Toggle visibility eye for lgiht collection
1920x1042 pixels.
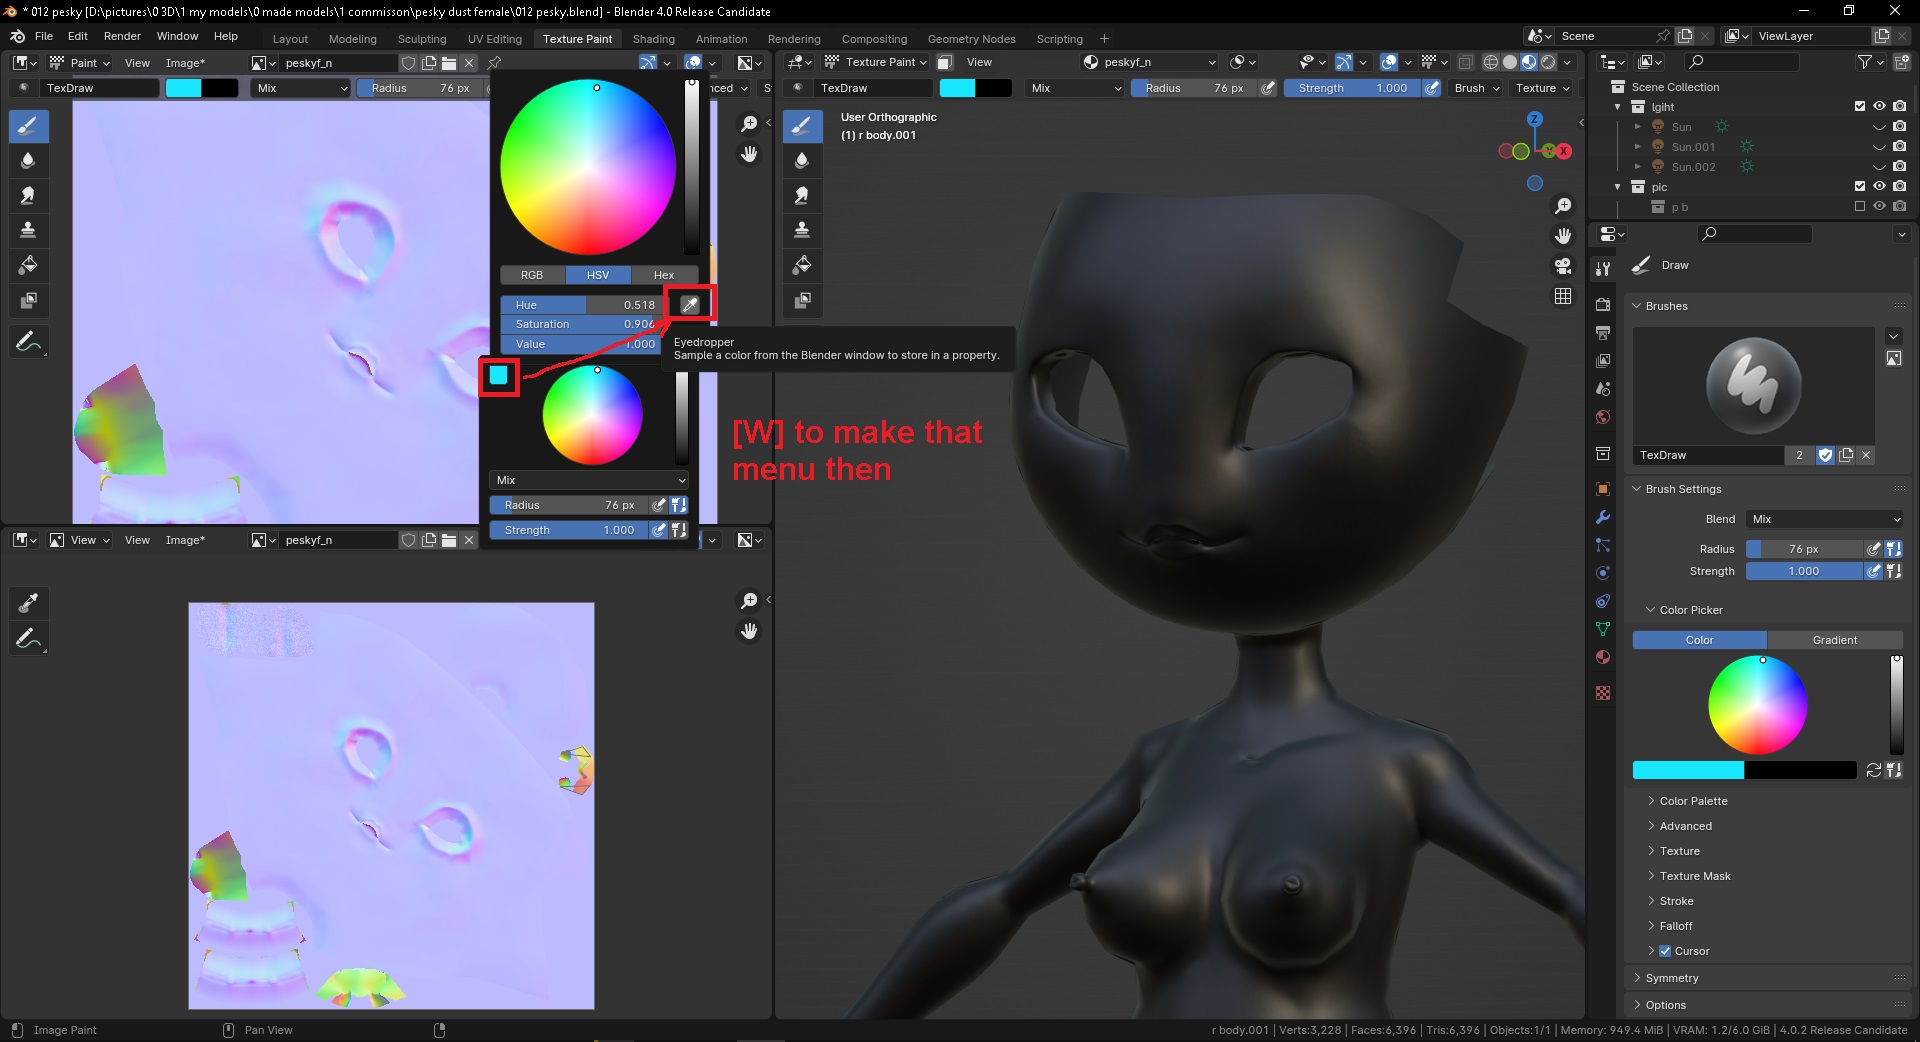(x=1879, y=106)
